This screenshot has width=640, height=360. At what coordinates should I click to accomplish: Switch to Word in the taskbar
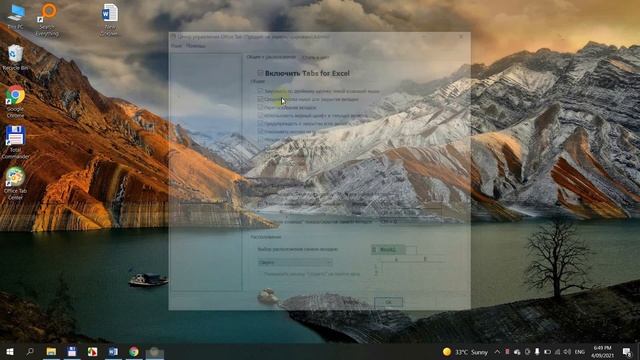click(x=113, y=351)
